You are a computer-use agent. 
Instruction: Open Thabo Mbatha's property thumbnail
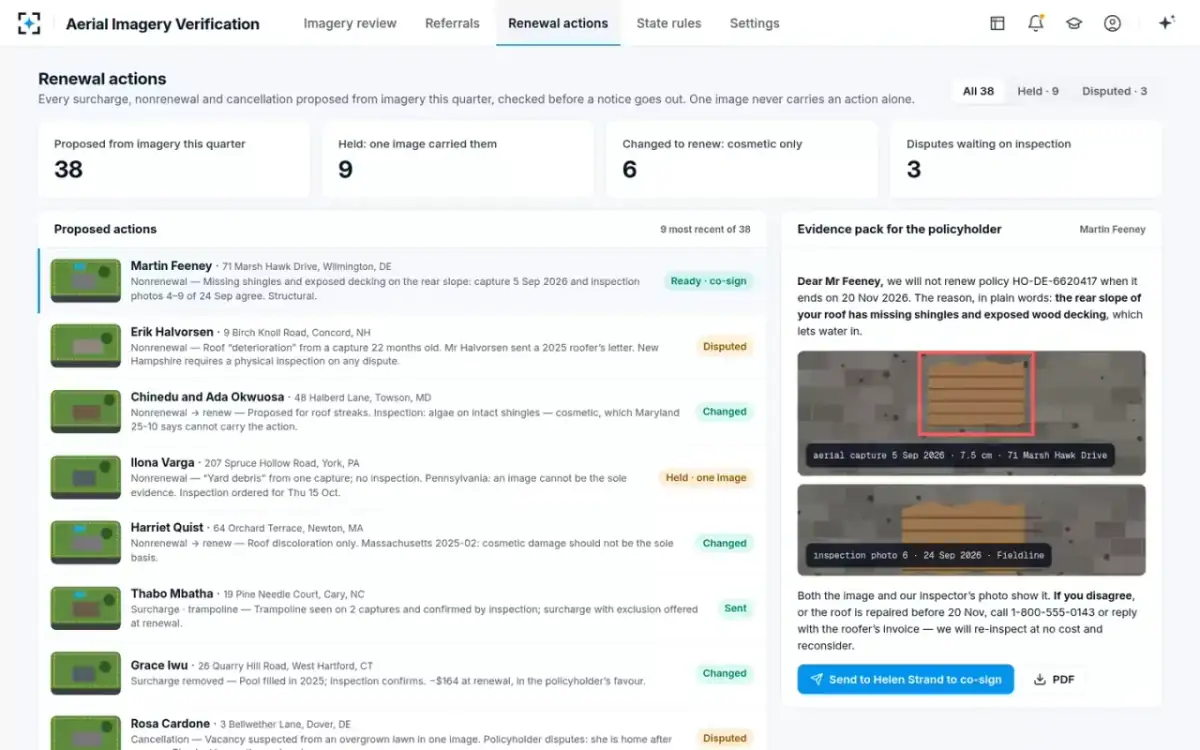click(85, 607)
